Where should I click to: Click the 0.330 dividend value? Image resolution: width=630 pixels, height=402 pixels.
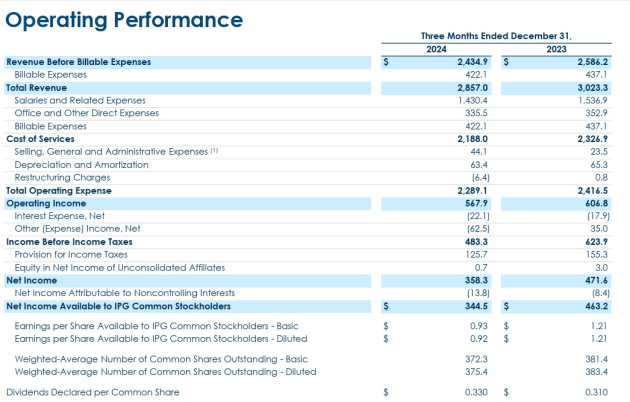pos(476,392)
